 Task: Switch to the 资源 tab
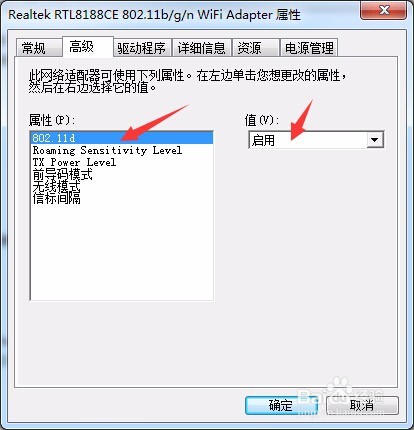tap(256, 48)
